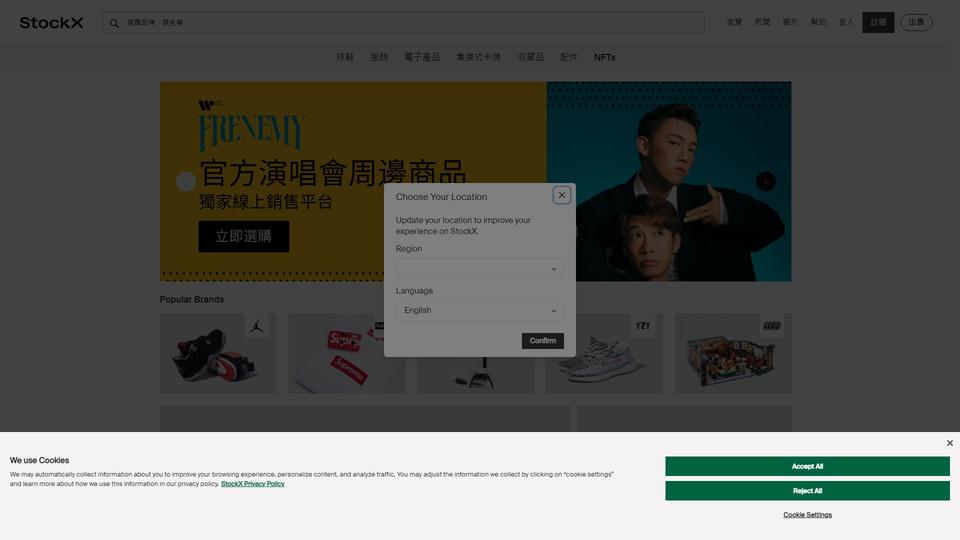The image size is (960, 540).
Task: Open the 球鞋 sneakers category
Action: point(345,57)
